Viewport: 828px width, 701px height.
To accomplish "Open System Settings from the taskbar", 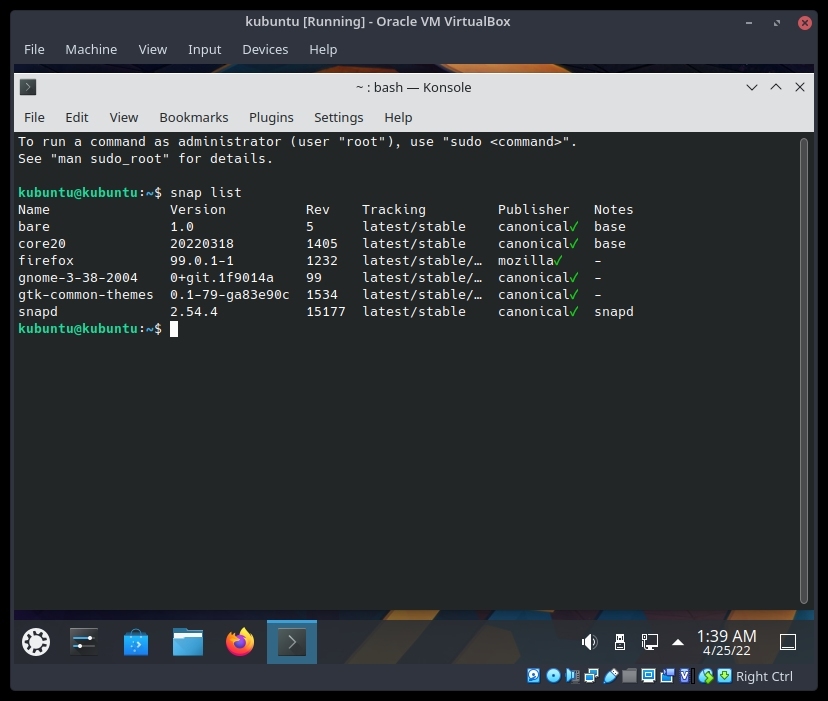I will point(83,642).
